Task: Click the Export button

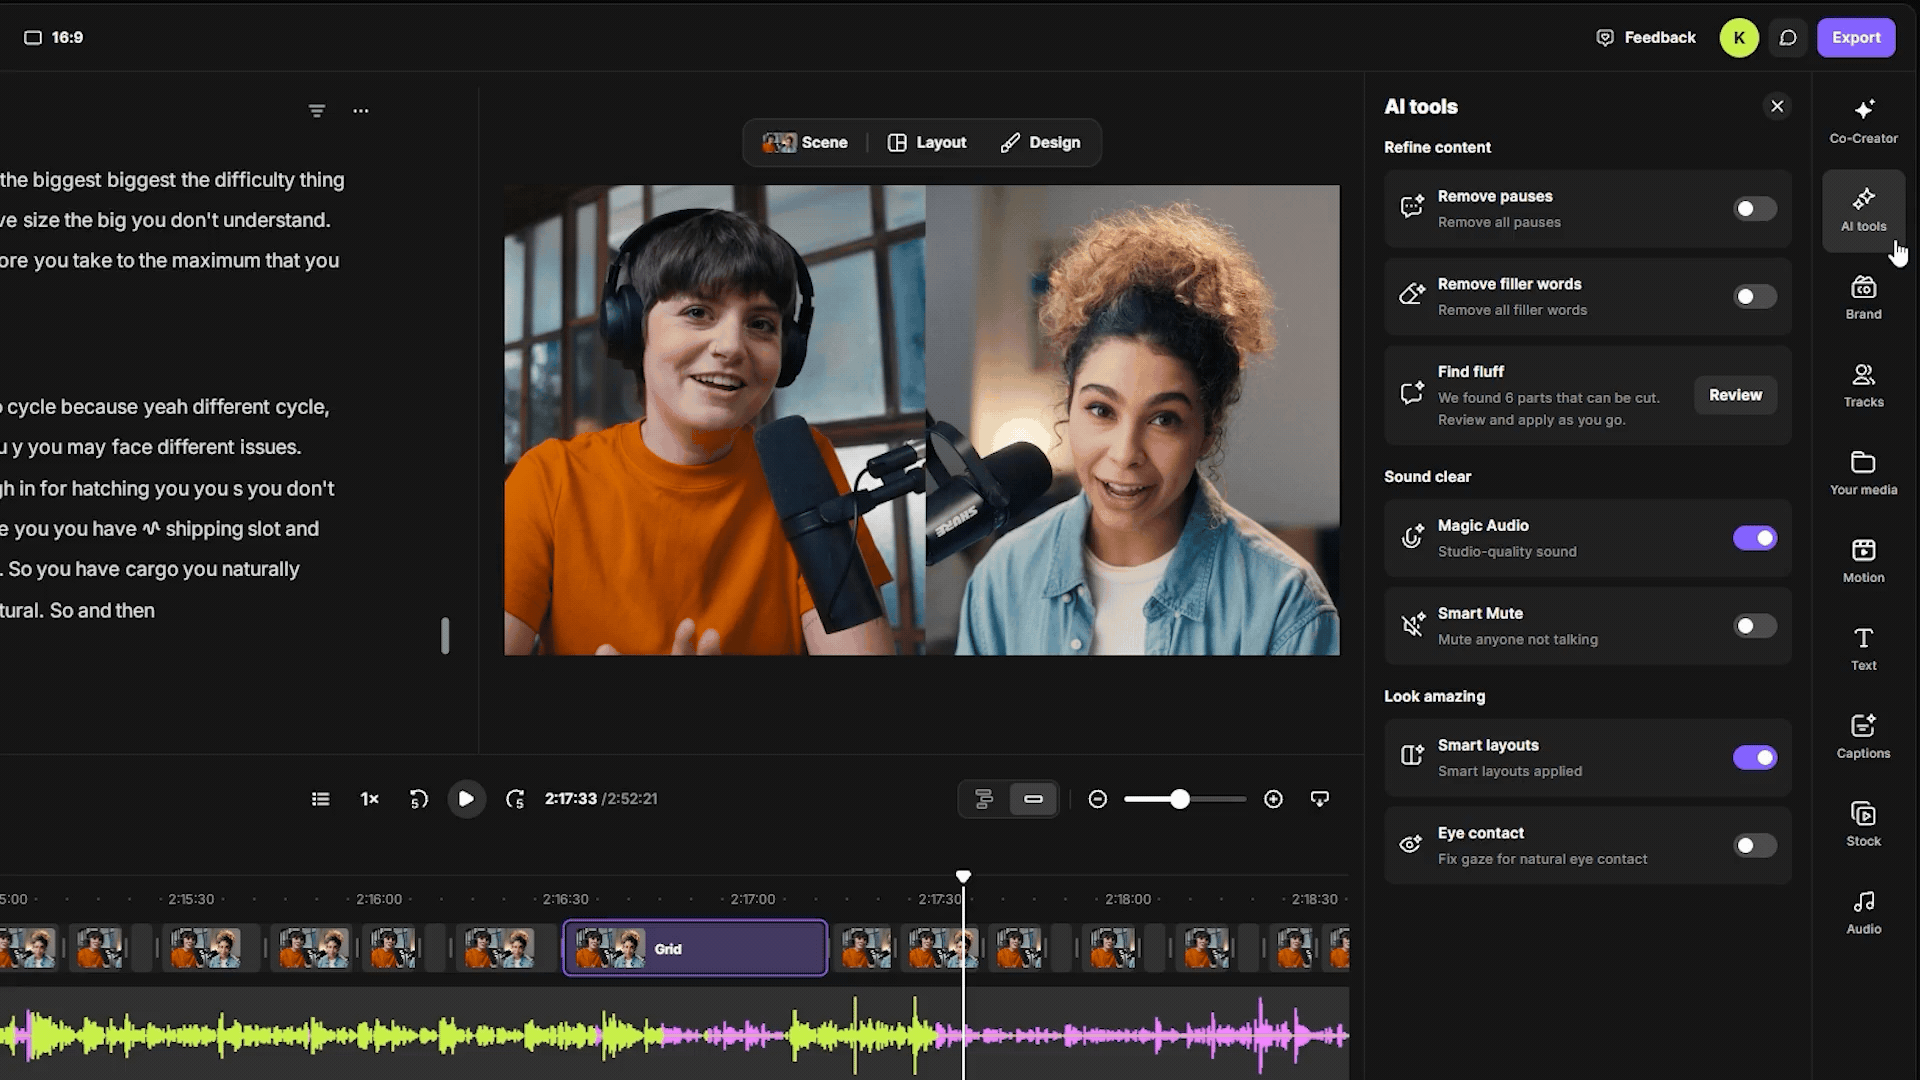Action: click(1856, 38)
